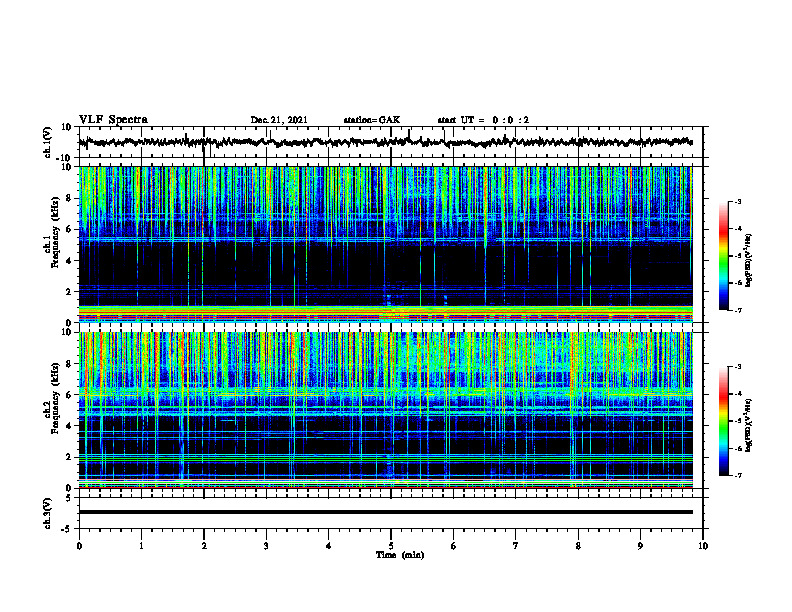The height and width of the screenshot is (612, 792).
Task: Click the "VLF Spectra" plot title
Action: tap(113, 120)
